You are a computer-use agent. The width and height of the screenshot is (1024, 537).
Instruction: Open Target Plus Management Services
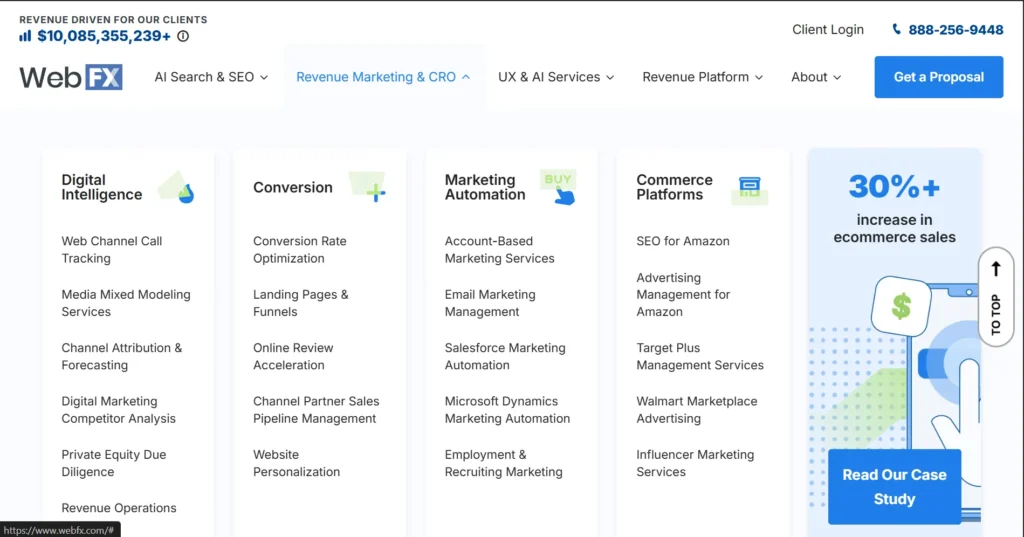(x=699, y=357)
